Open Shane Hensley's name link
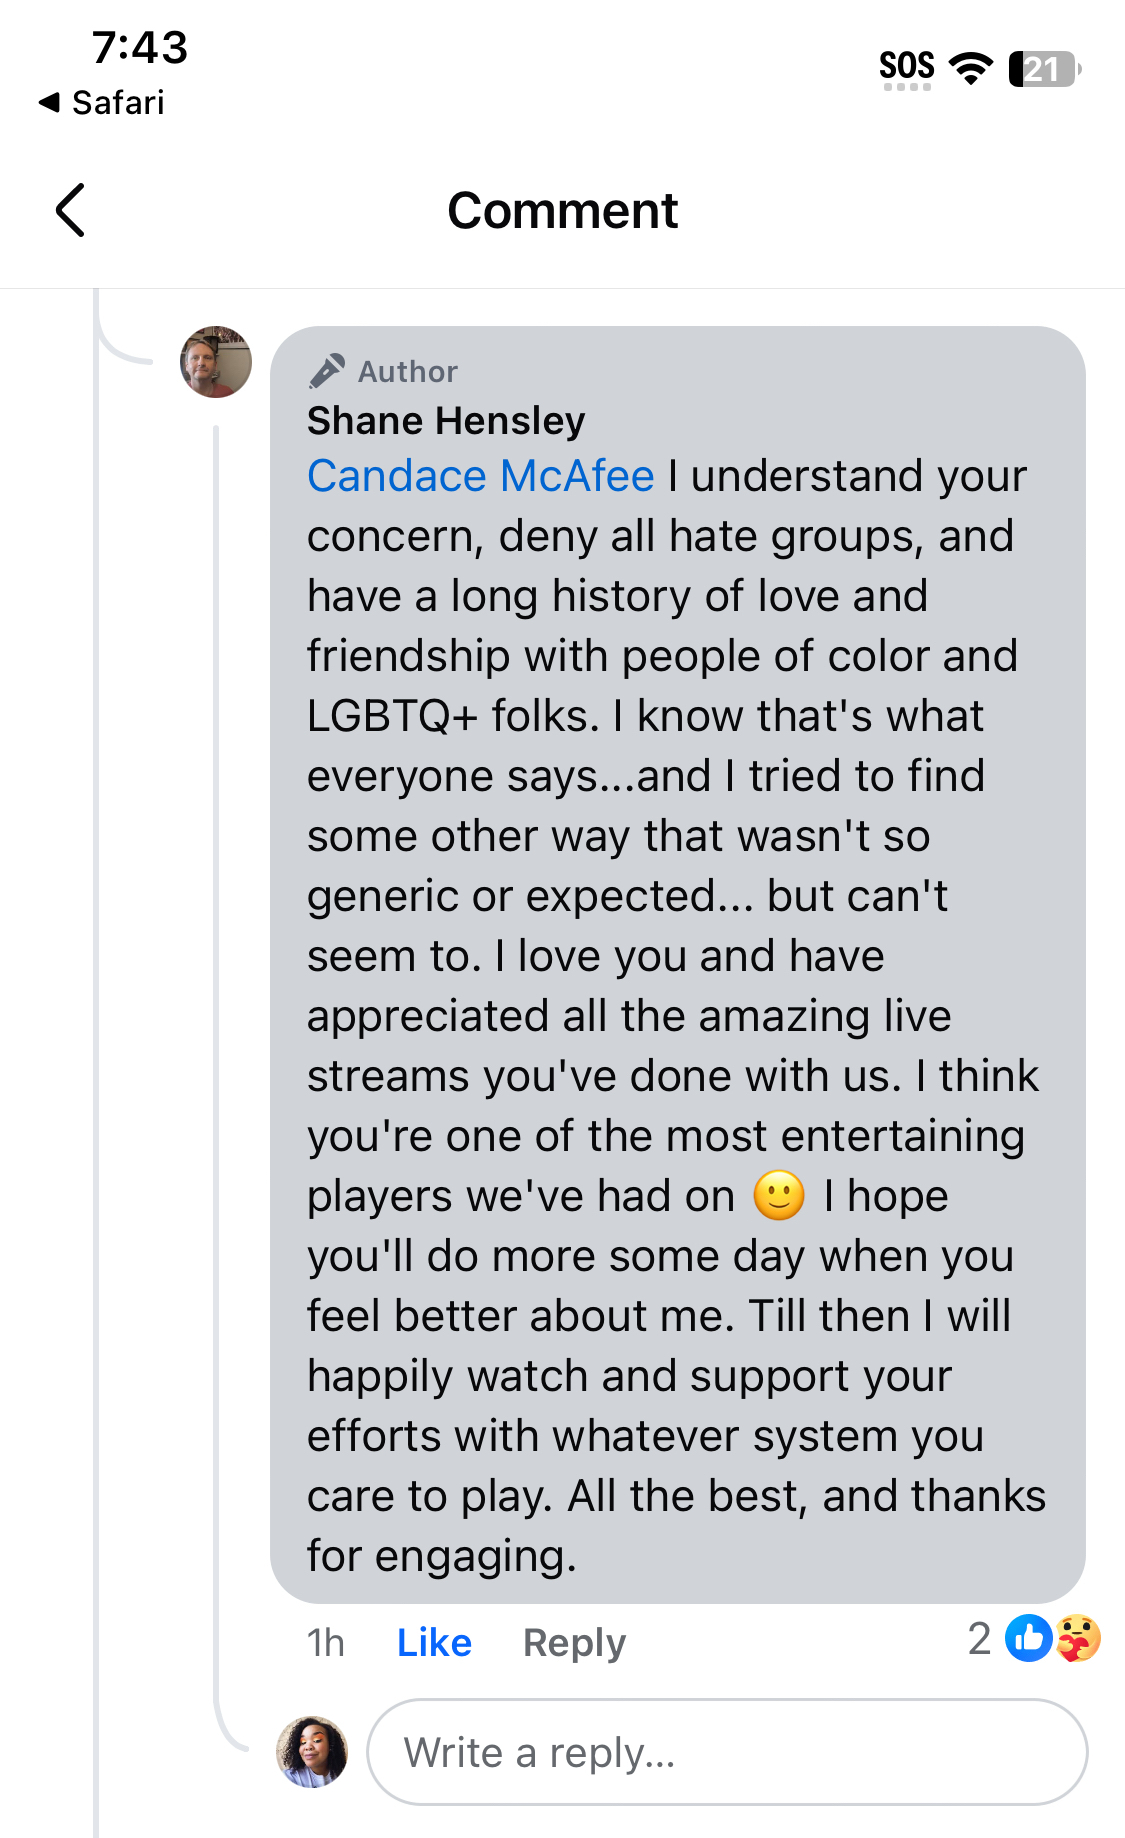The height and width of the screenshot is (1838, 1125). (446, 421)
